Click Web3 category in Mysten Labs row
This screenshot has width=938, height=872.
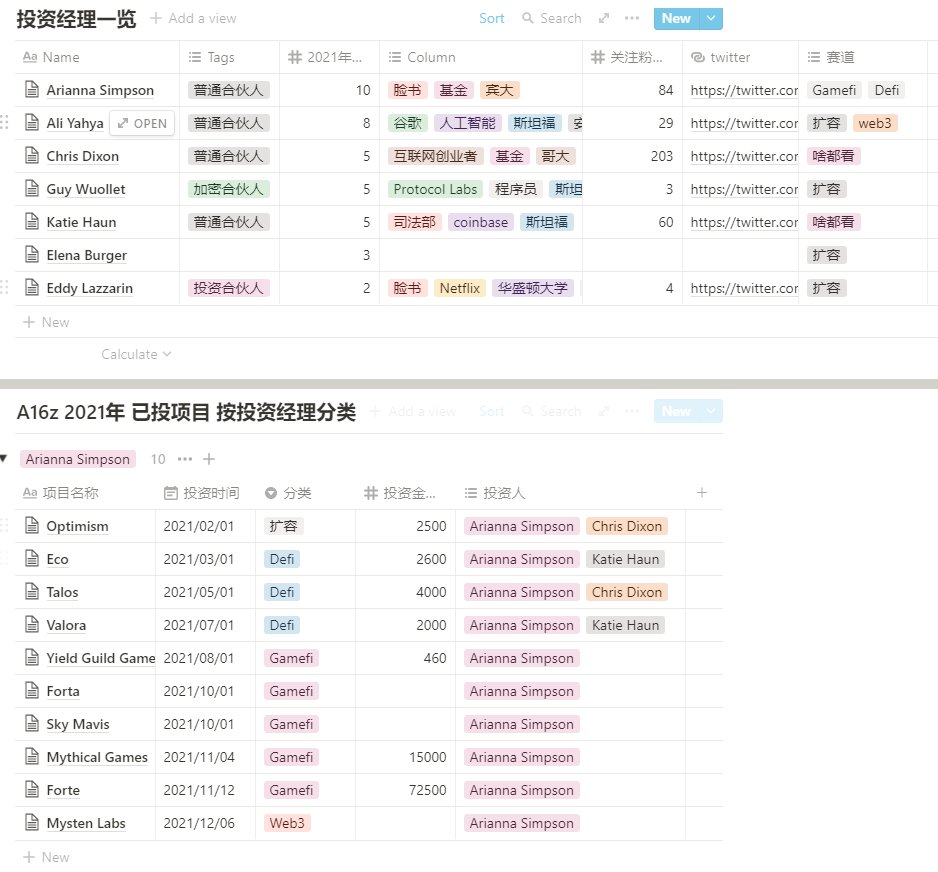point(287,822)
